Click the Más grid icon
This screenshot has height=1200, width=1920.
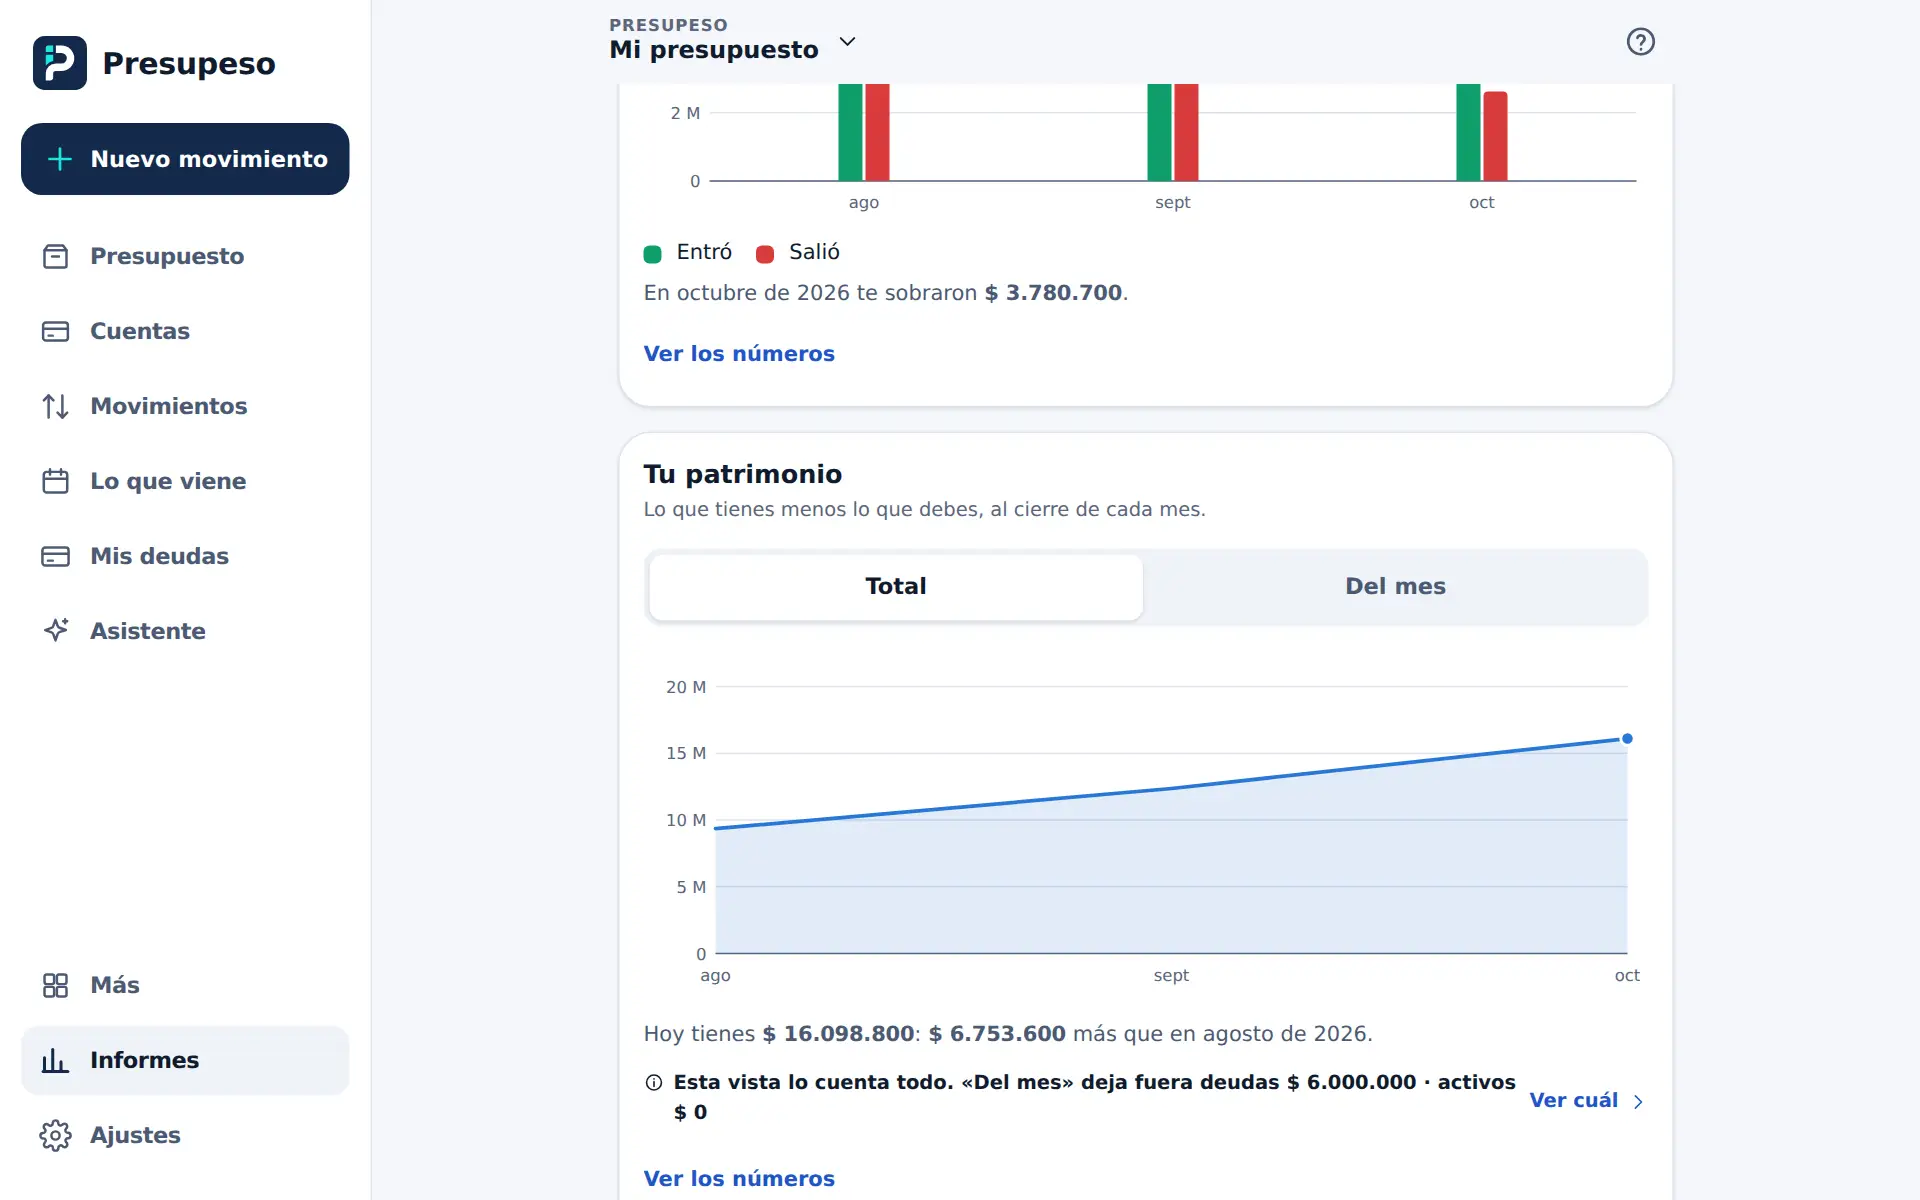click(x=56, y=985)
